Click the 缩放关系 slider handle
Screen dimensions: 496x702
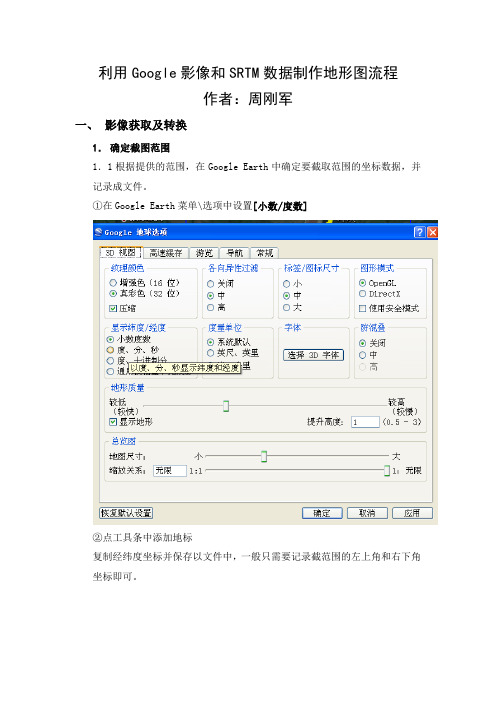(x=387, y=471)
